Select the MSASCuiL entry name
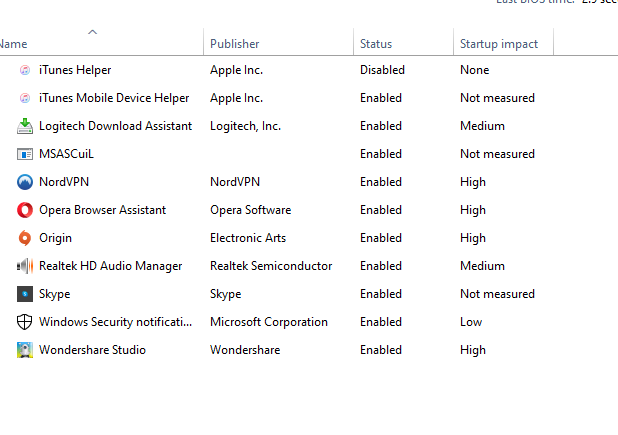The height and width of the screenshot is (435, 618). pyautogui.click(x=66, y=154)
